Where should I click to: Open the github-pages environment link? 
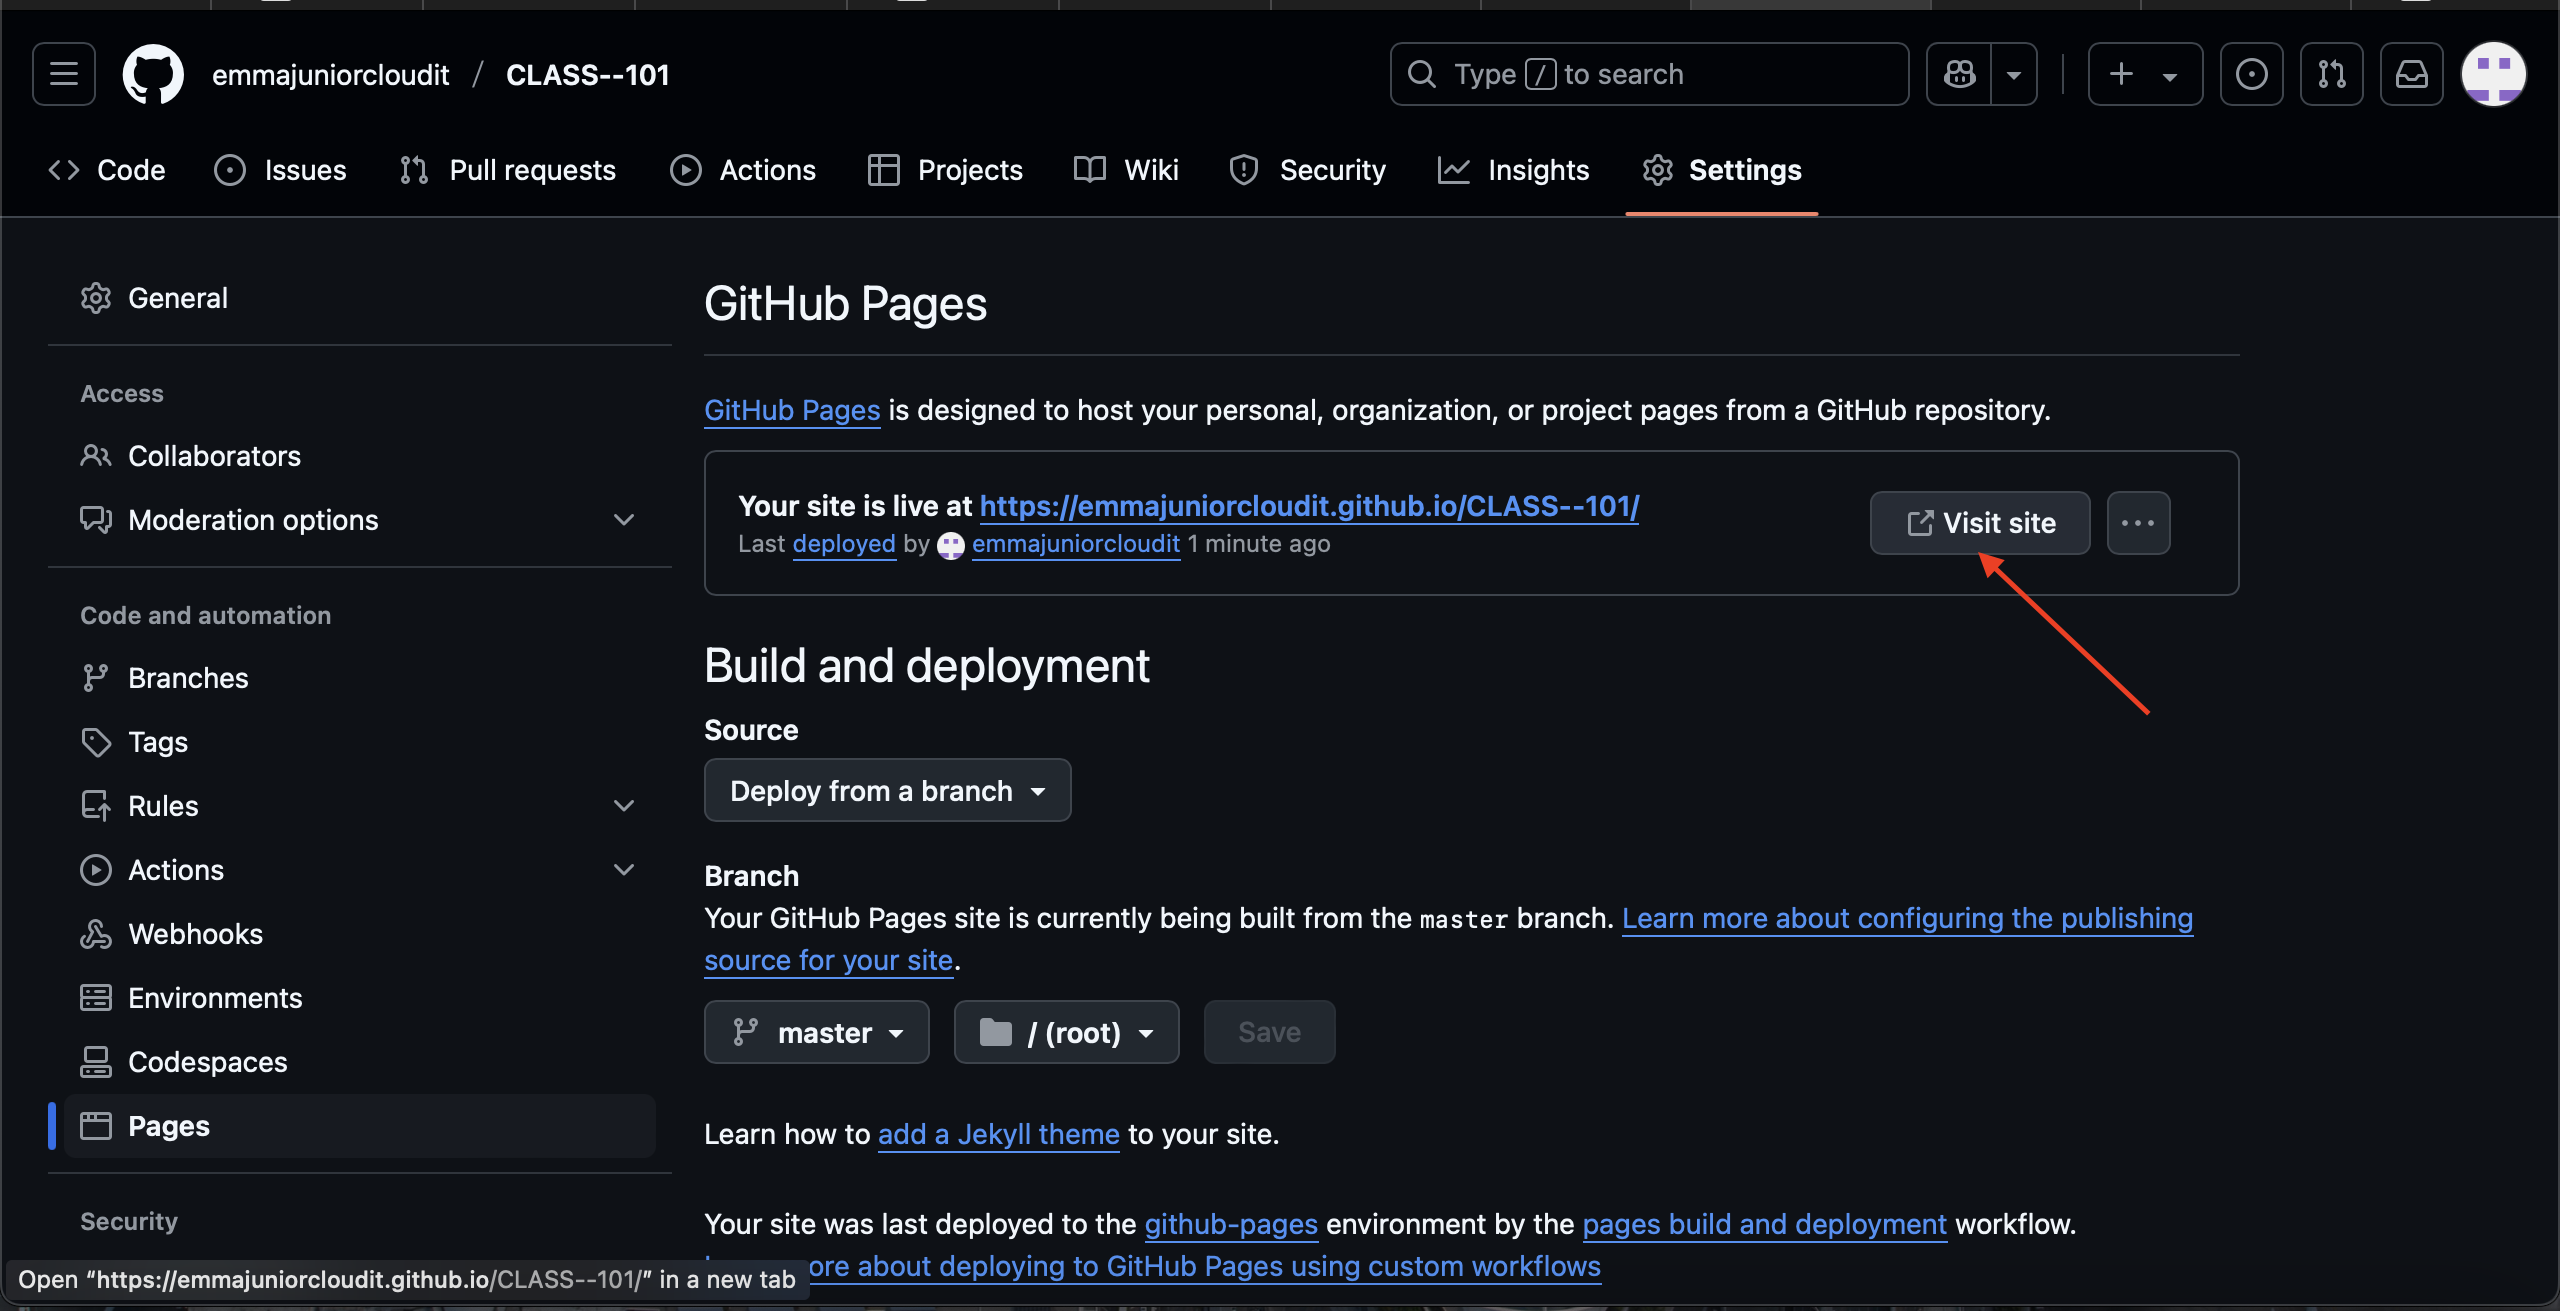coord(1231,1224)
